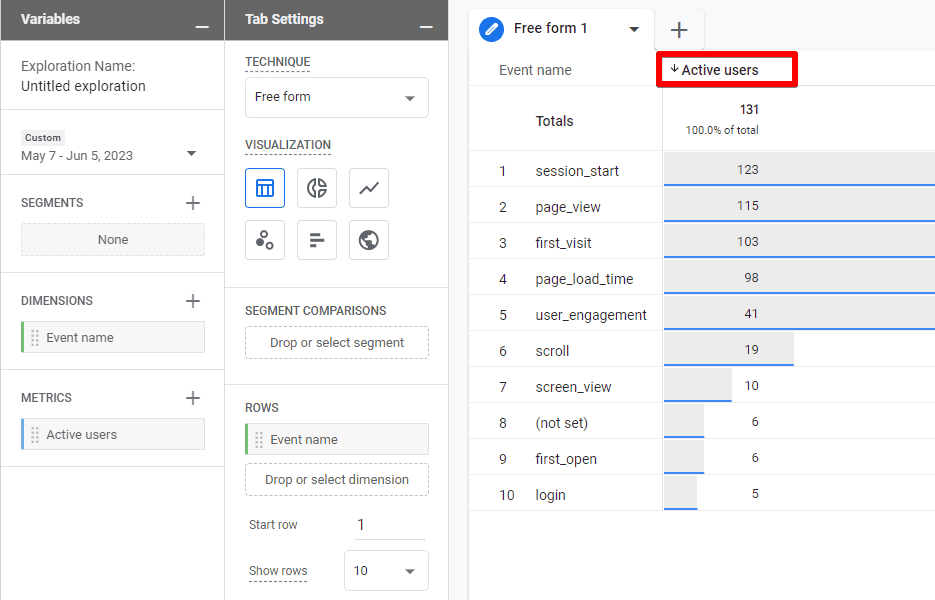
Task: Select the scatter plot visualization
Action: (x=265, y=240)
